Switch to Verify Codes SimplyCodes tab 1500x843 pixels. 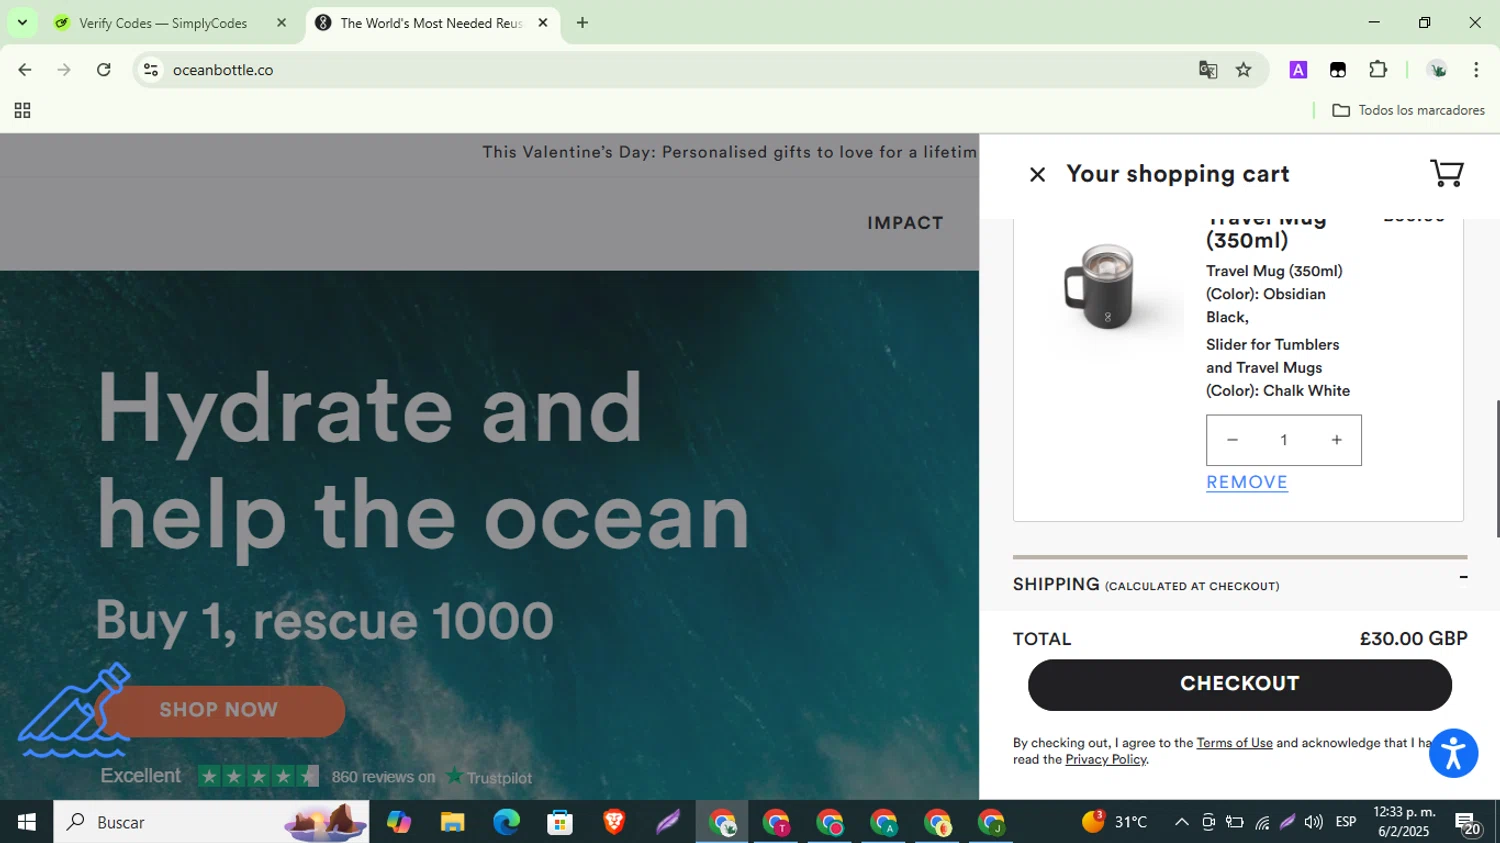click(x=170, y=23)
